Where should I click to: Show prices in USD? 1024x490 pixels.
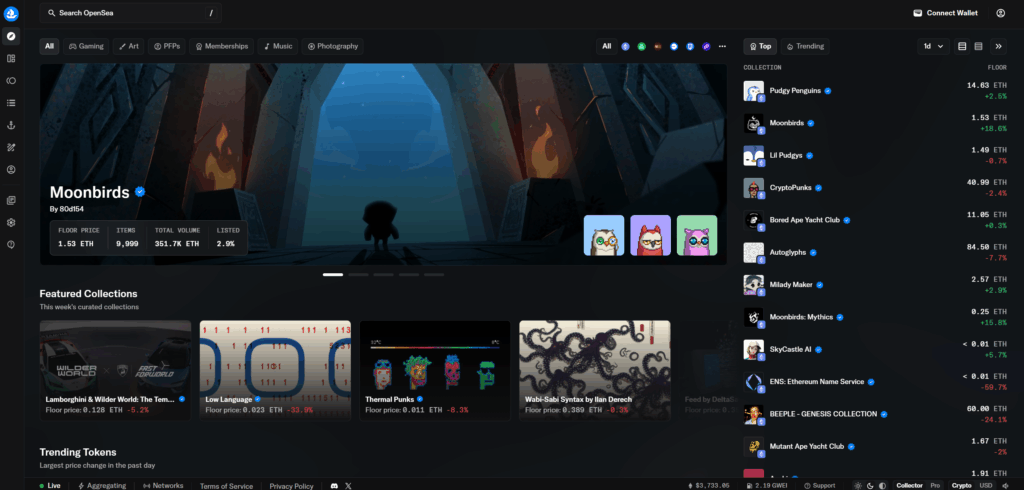point(986,485)
